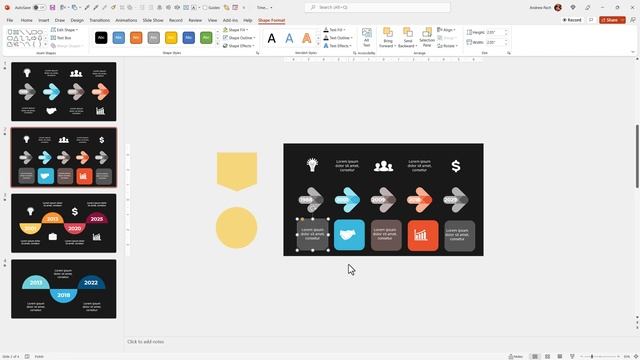Apply the yellow shape style swatch
The width and height of the screenshot is (640, 360).
[171, 38]
